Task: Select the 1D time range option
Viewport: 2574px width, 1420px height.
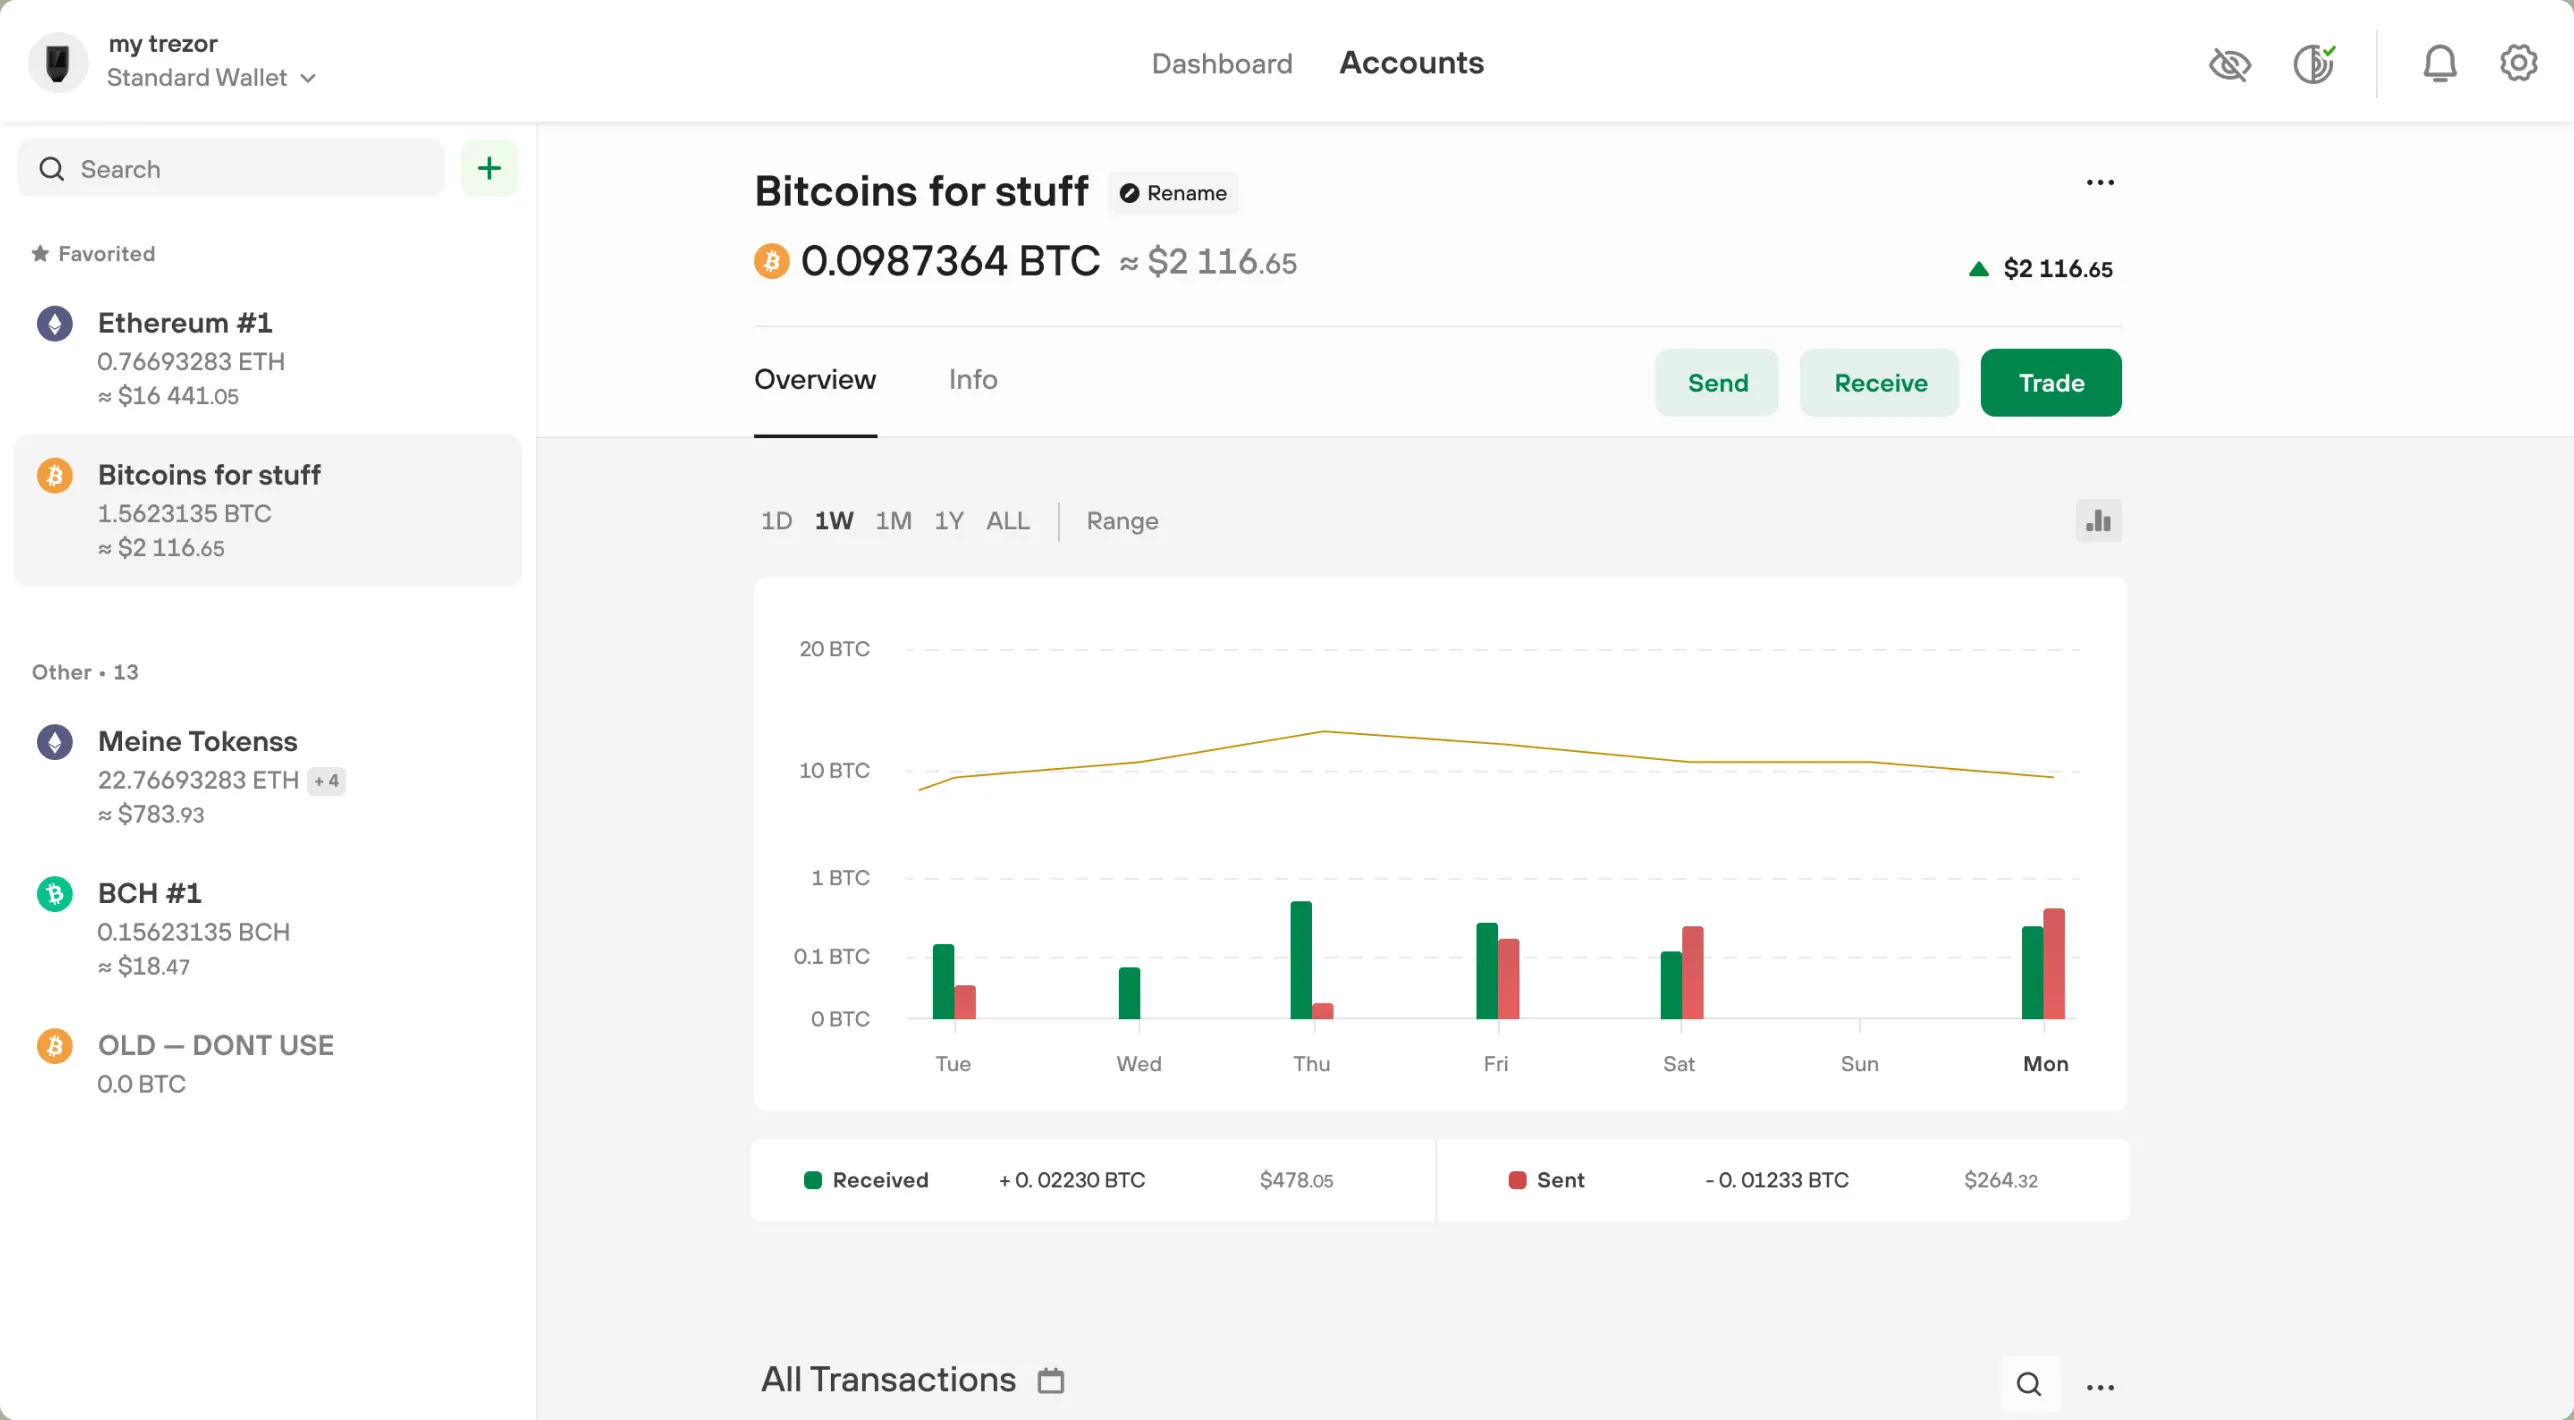Action: pyautogui.click(x=776, y=520)
